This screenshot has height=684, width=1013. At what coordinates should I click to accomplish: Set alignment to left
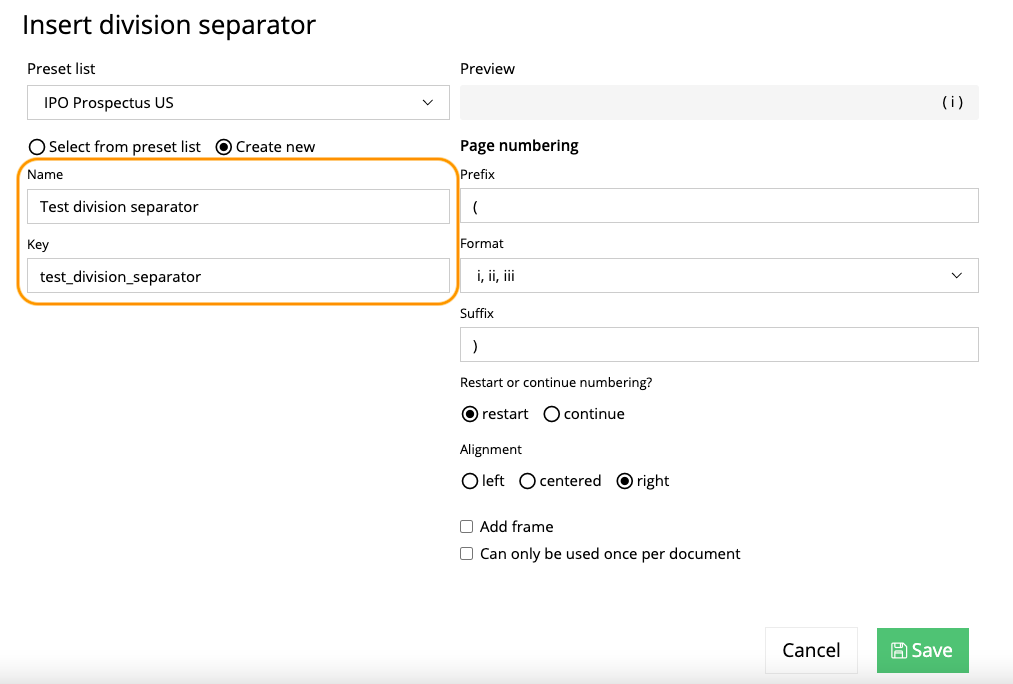[470, 481]
